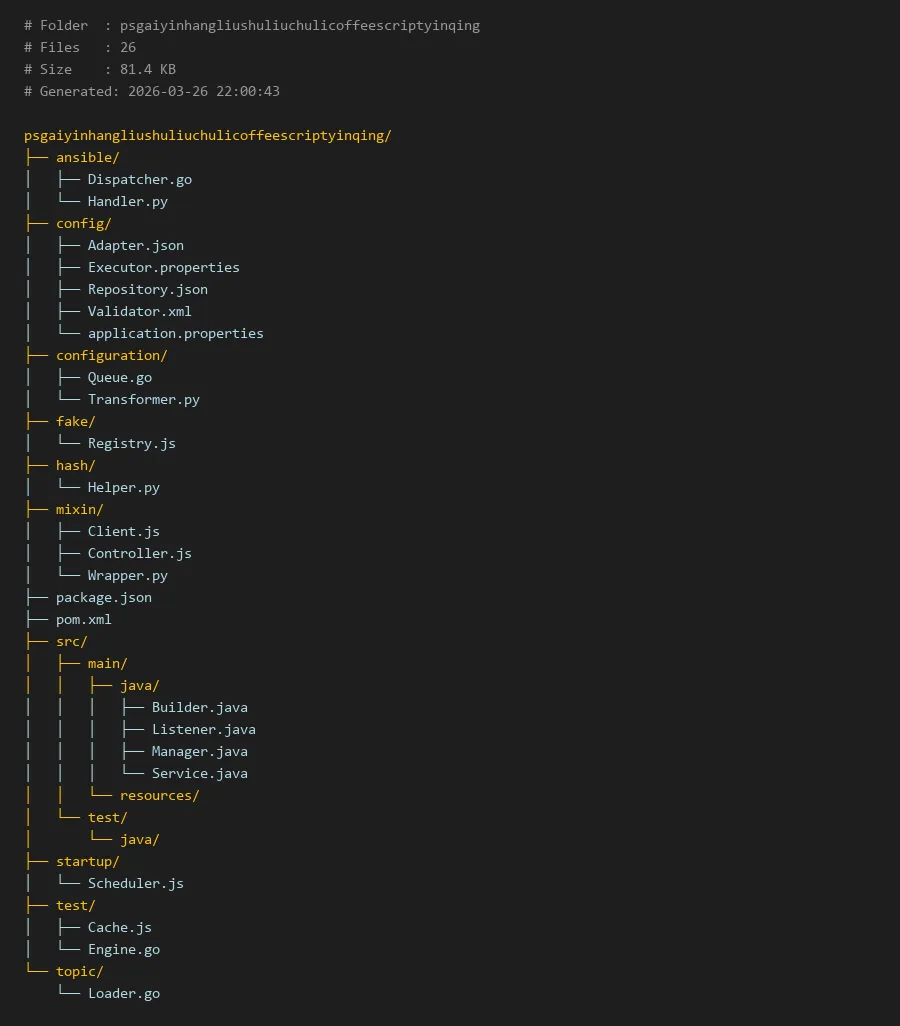
Task: Select Adapter.json in config
Action: (135, 245)
